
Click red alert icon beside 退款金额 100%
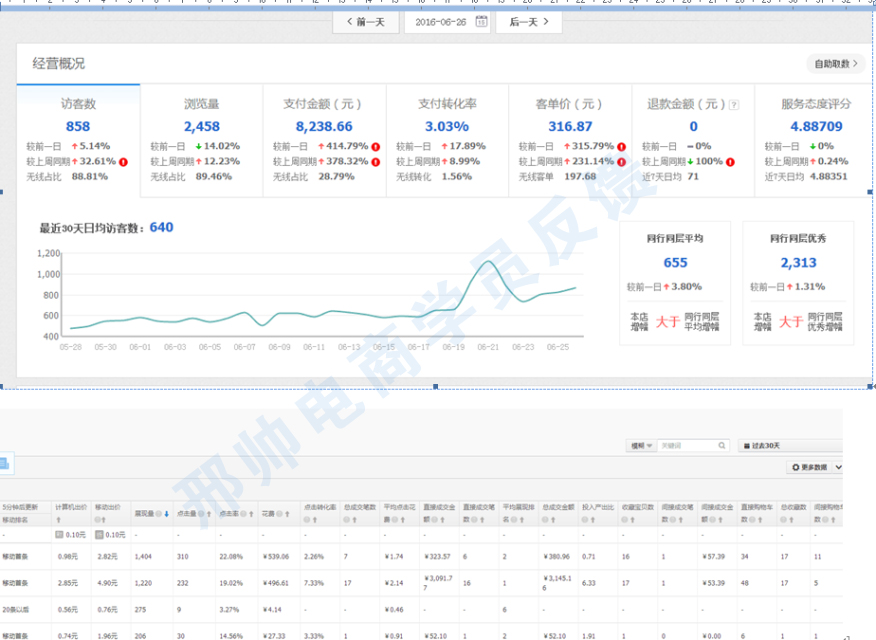coord(731,161)
